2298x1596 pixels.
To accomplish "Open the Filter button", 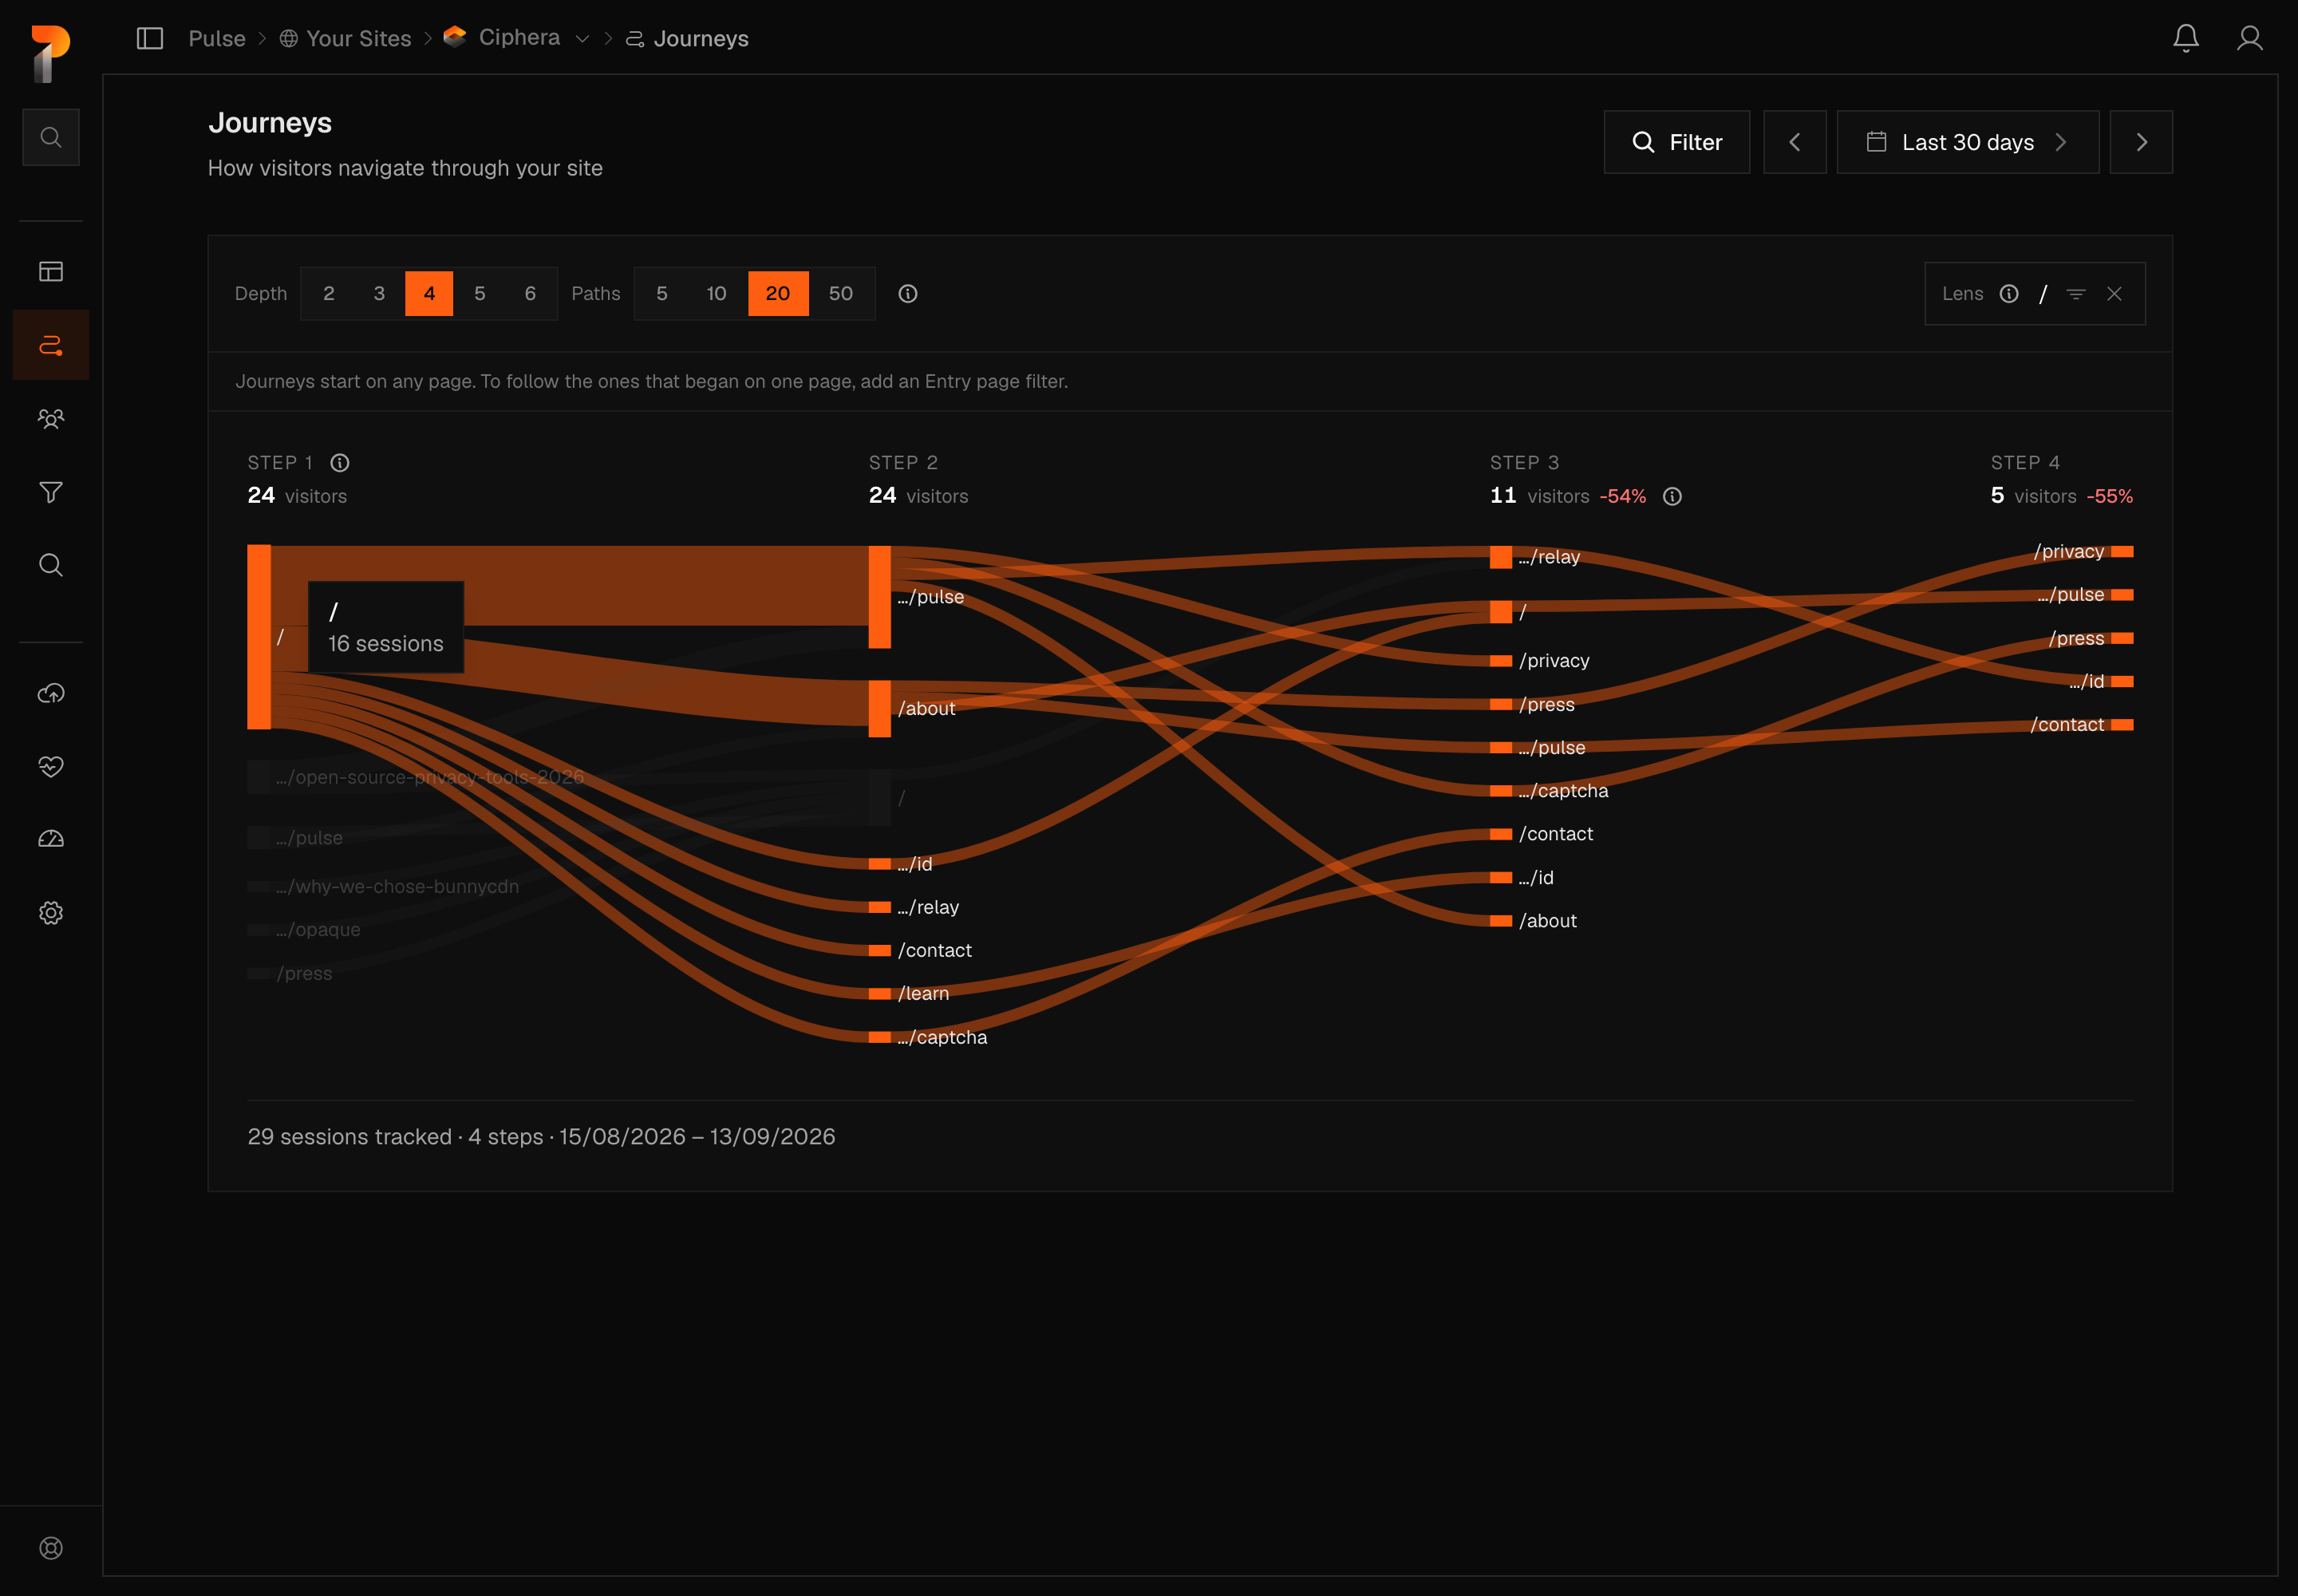I will pos(1677,142).
